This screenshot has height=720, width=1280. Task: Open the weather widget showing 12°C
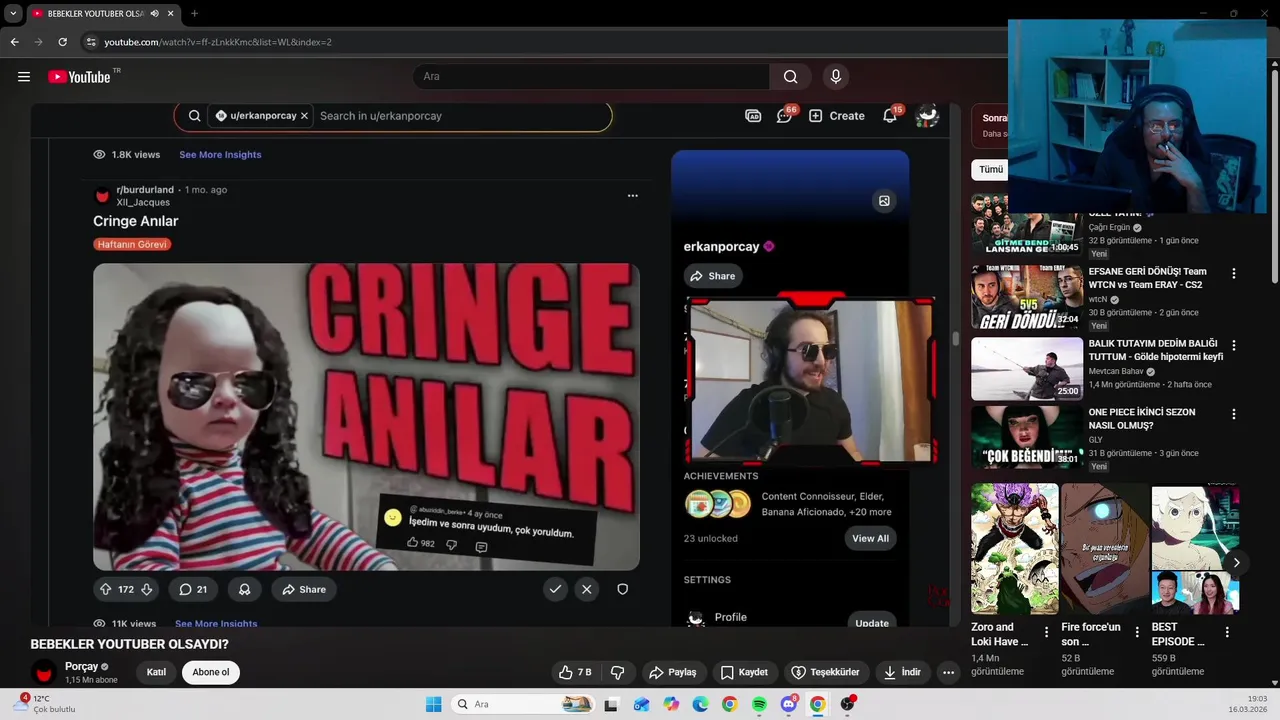[x=45, y=704]
